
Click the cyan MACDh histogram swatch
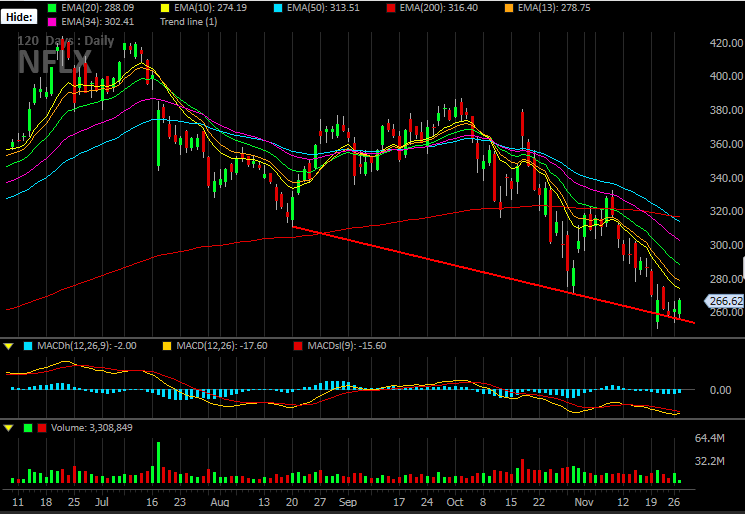(28, 346)
